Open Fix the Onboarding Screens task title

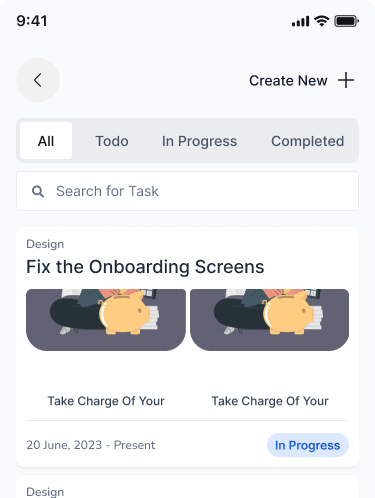(x=145, y=267)
